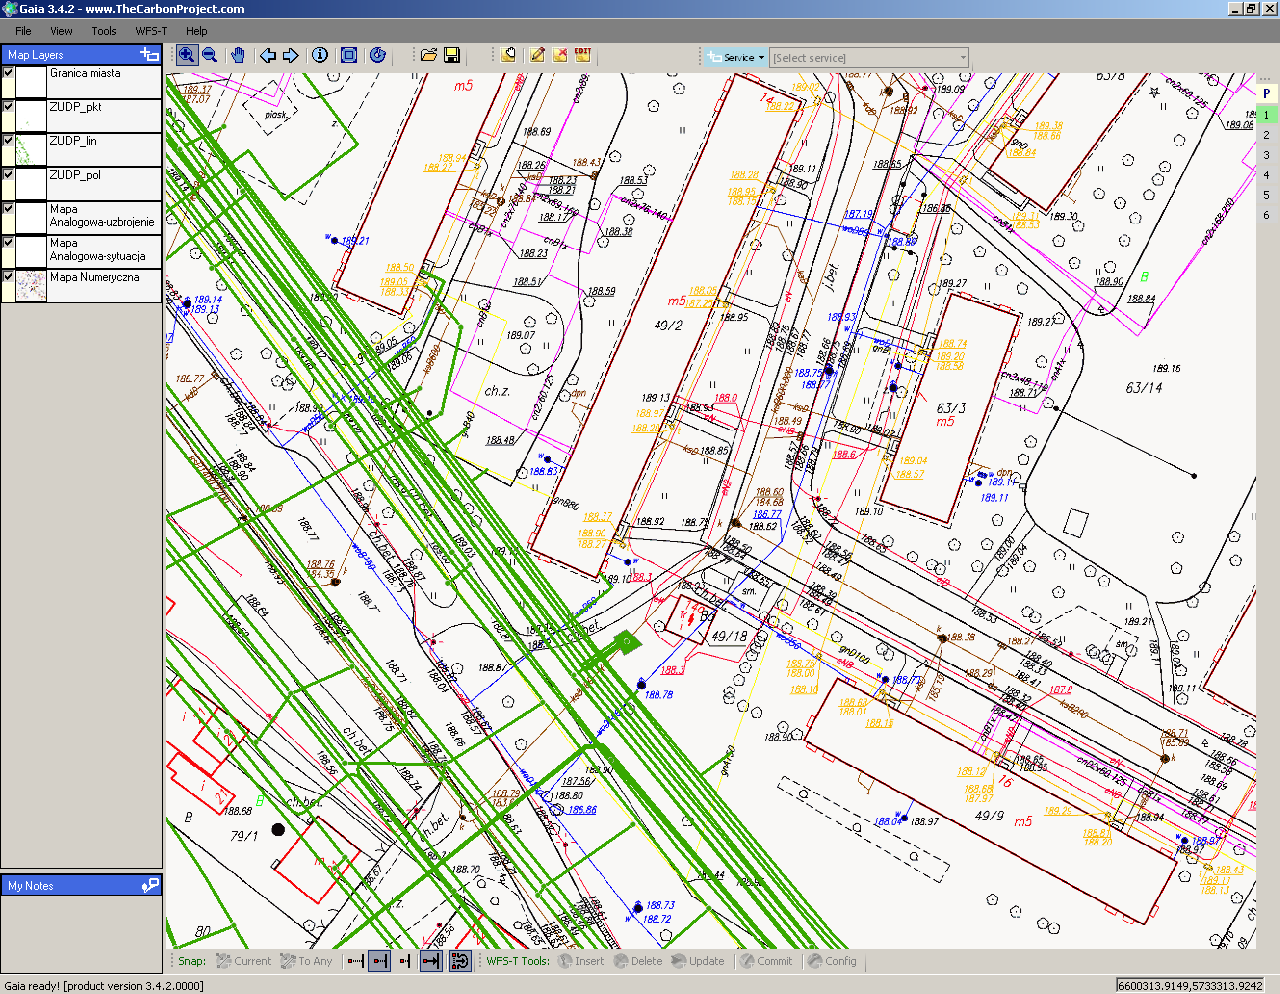Click the snap settings icon at the end
This screenshot has height=994, width=1280.
point(459,961)
